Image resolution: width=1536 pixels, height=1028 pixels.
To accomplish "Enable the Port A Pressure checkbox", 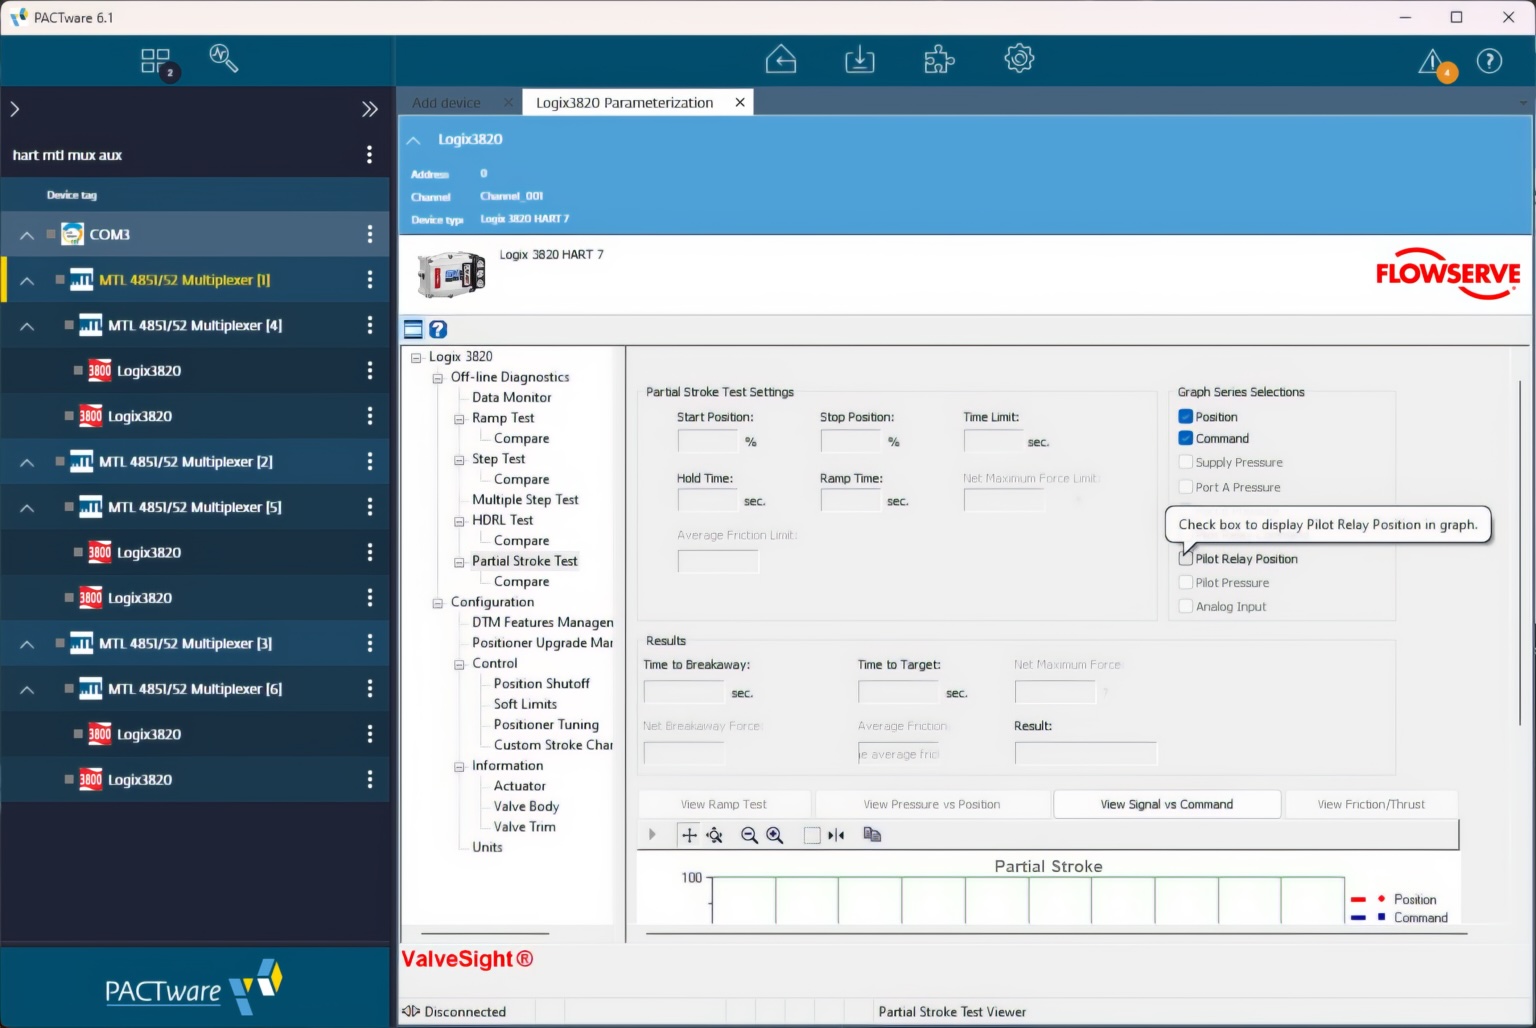I will pos(1185,487).
